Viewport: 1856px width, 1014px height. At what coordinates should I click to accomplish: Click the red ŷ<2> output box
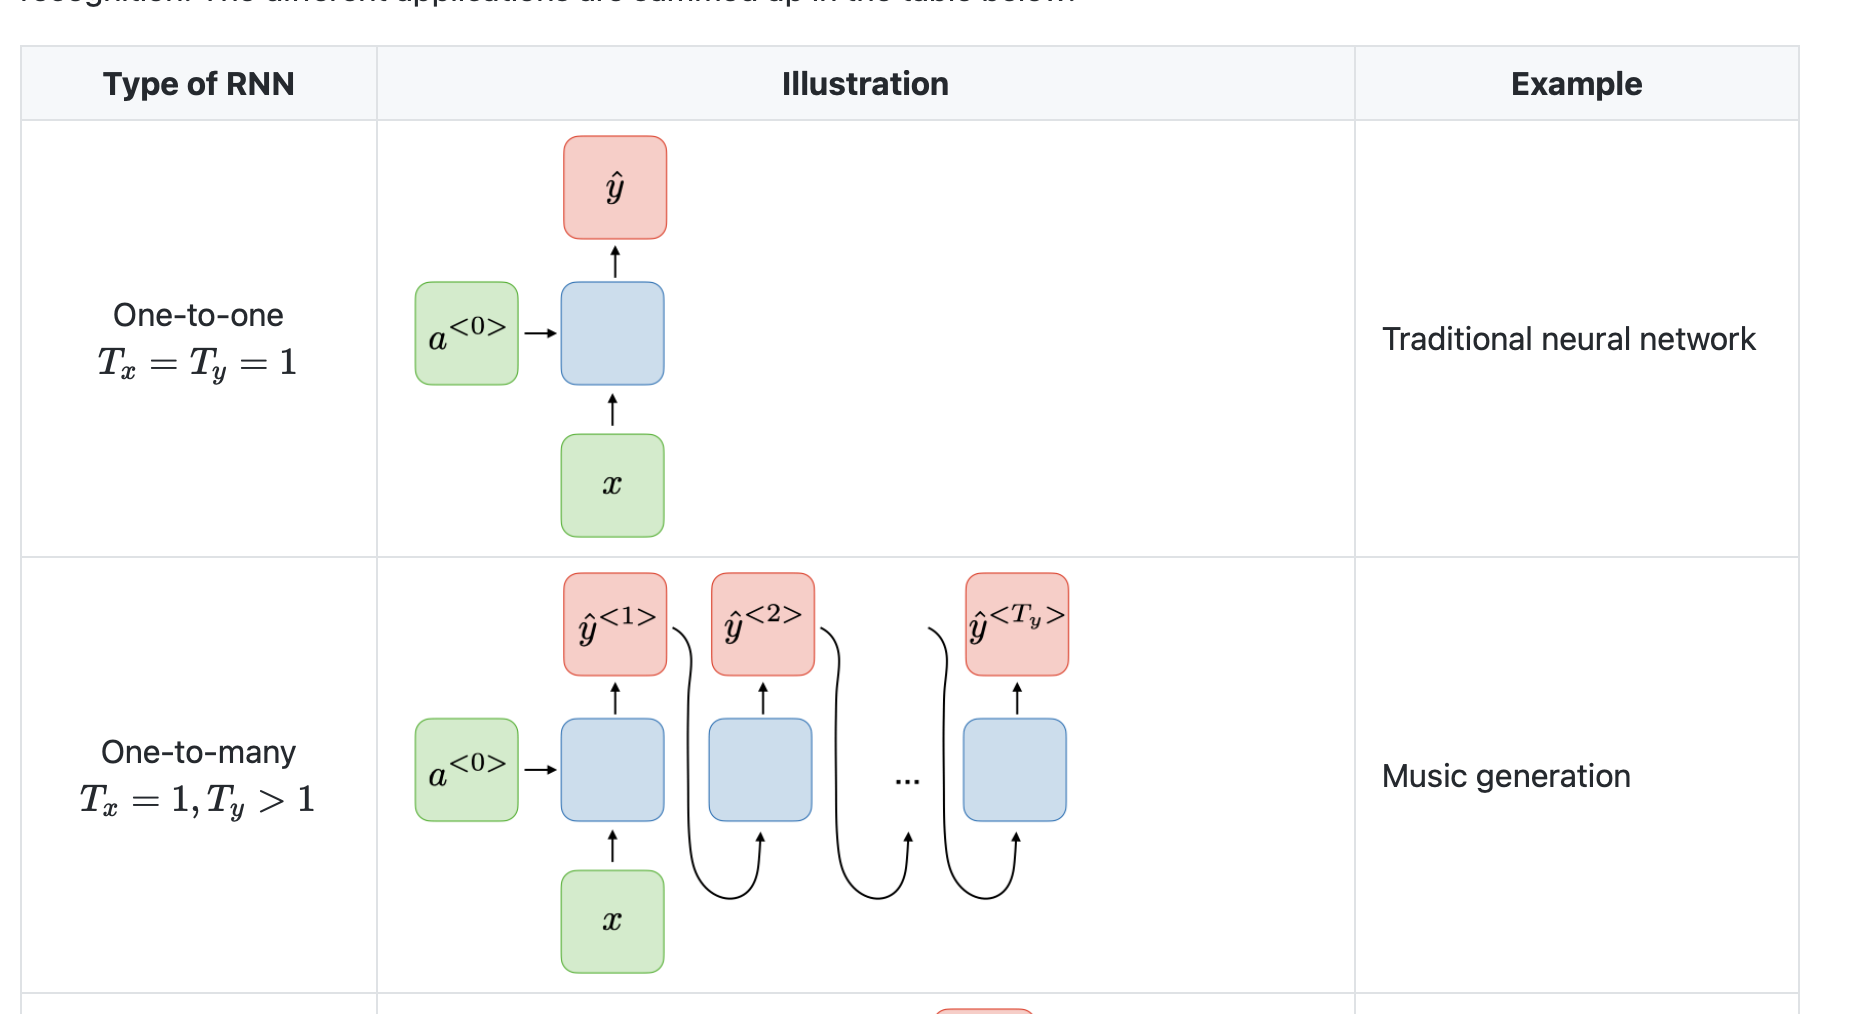[x=763, y=624]
